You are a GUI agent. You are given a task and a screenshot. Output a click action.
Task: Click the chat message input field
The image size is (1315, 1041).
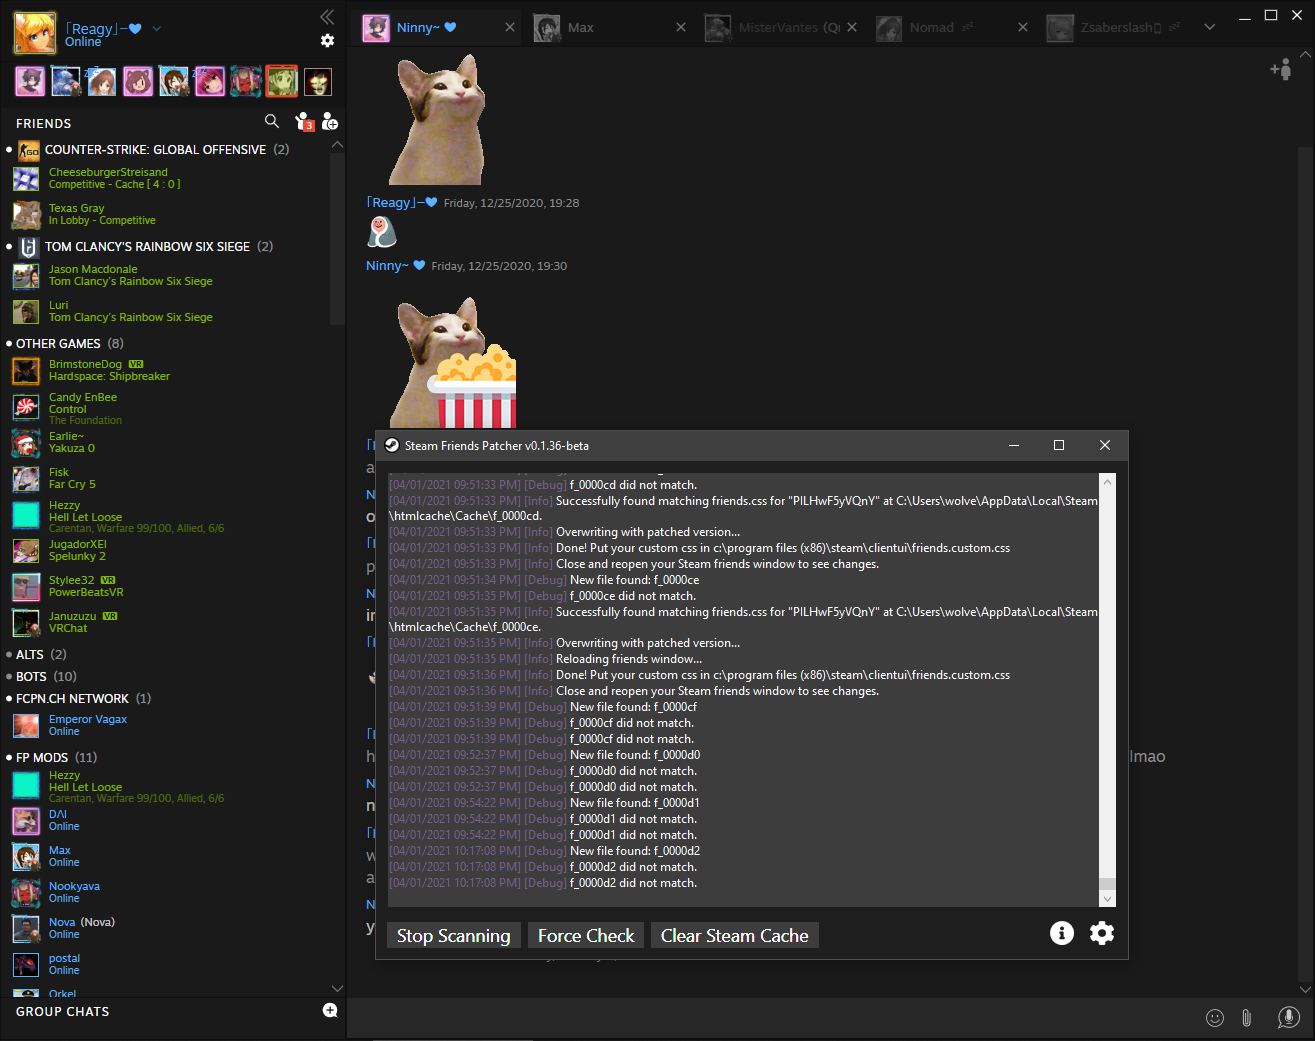770,1018
